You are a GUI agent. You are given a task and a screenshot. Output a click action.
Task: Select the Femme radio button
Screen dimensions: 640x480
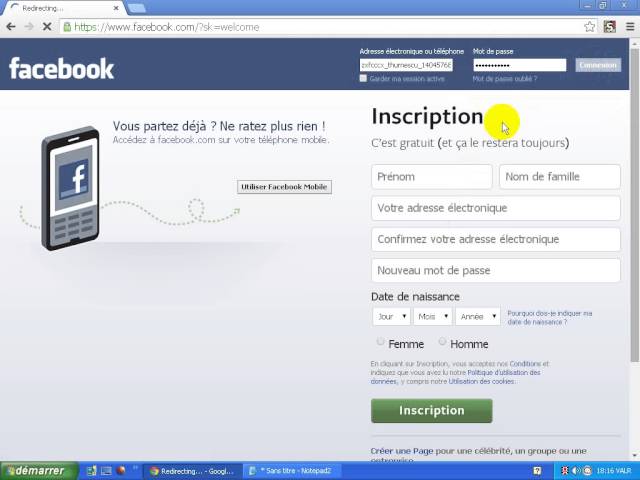coord(380,341)
